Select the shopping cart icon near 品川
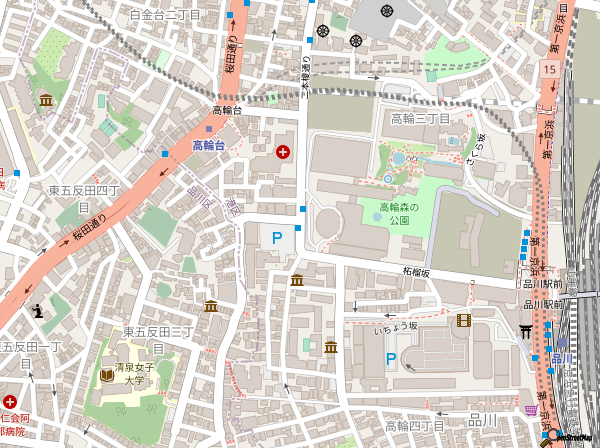The image size is (600, 448). (x=530, y=410)
